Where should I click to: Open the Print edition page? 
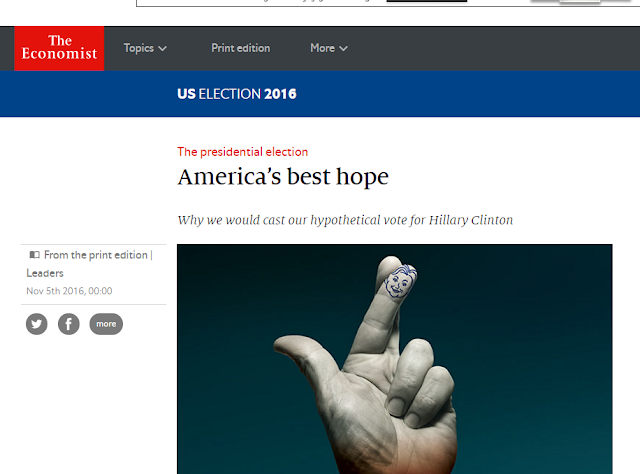coord(241,48)
